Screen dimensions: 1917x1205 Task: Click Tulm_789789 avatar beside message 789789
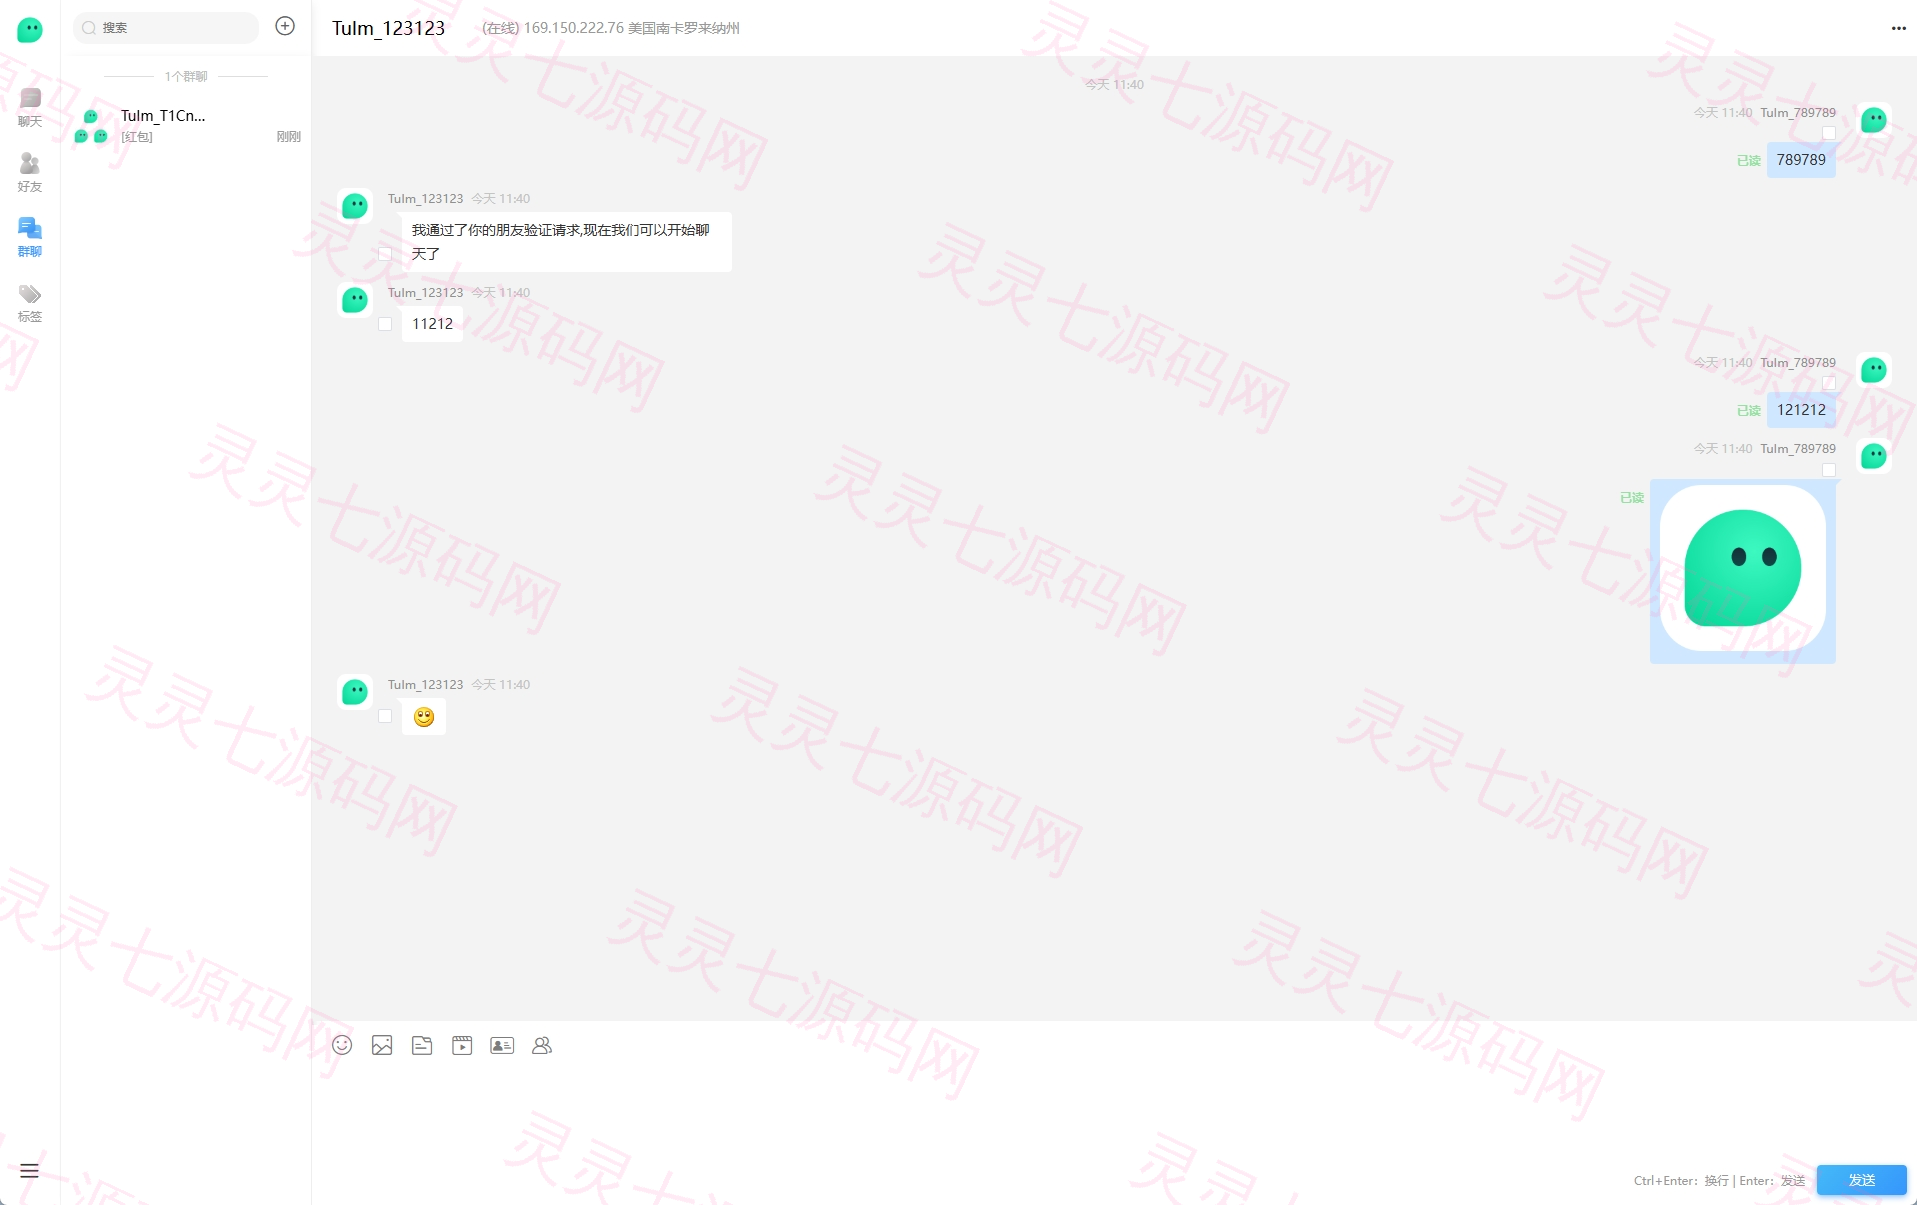[x=1873, y=120]
